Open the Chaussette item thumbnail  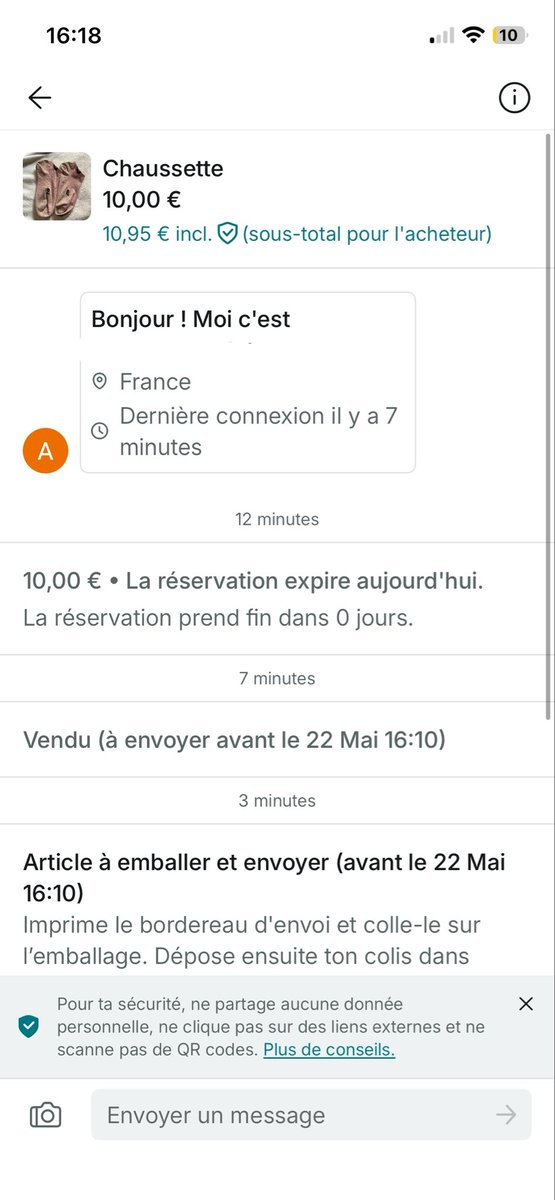point(57,186)
